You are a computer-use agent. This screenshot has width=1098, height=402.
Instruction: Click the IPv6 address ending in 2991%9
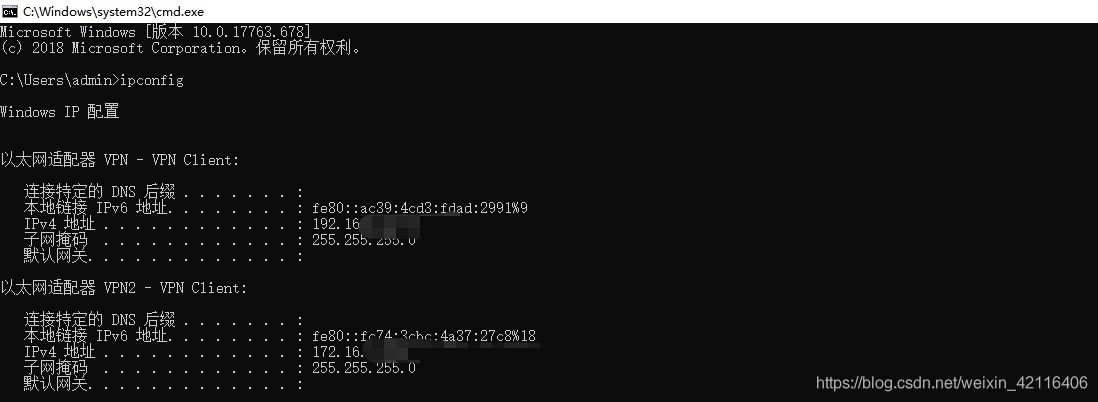420,208
